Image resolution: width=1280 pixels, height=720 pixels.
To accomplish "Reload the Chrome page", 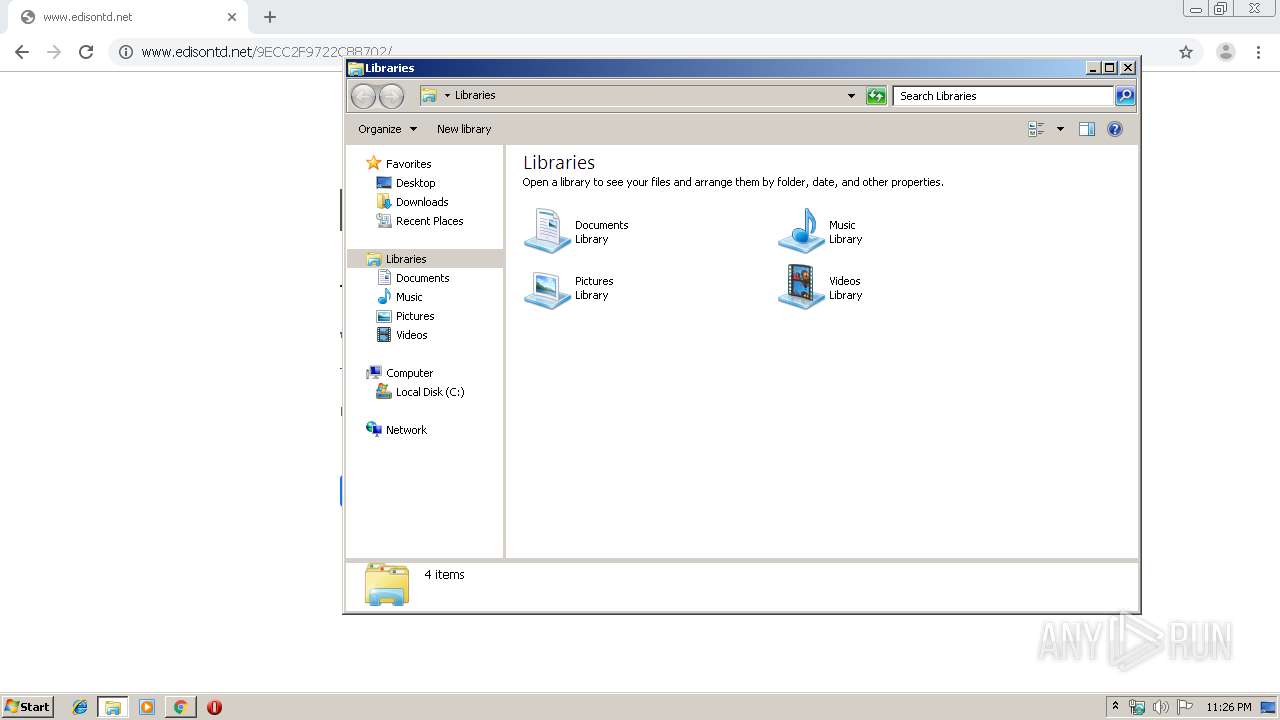I will (x=86, y=52).
